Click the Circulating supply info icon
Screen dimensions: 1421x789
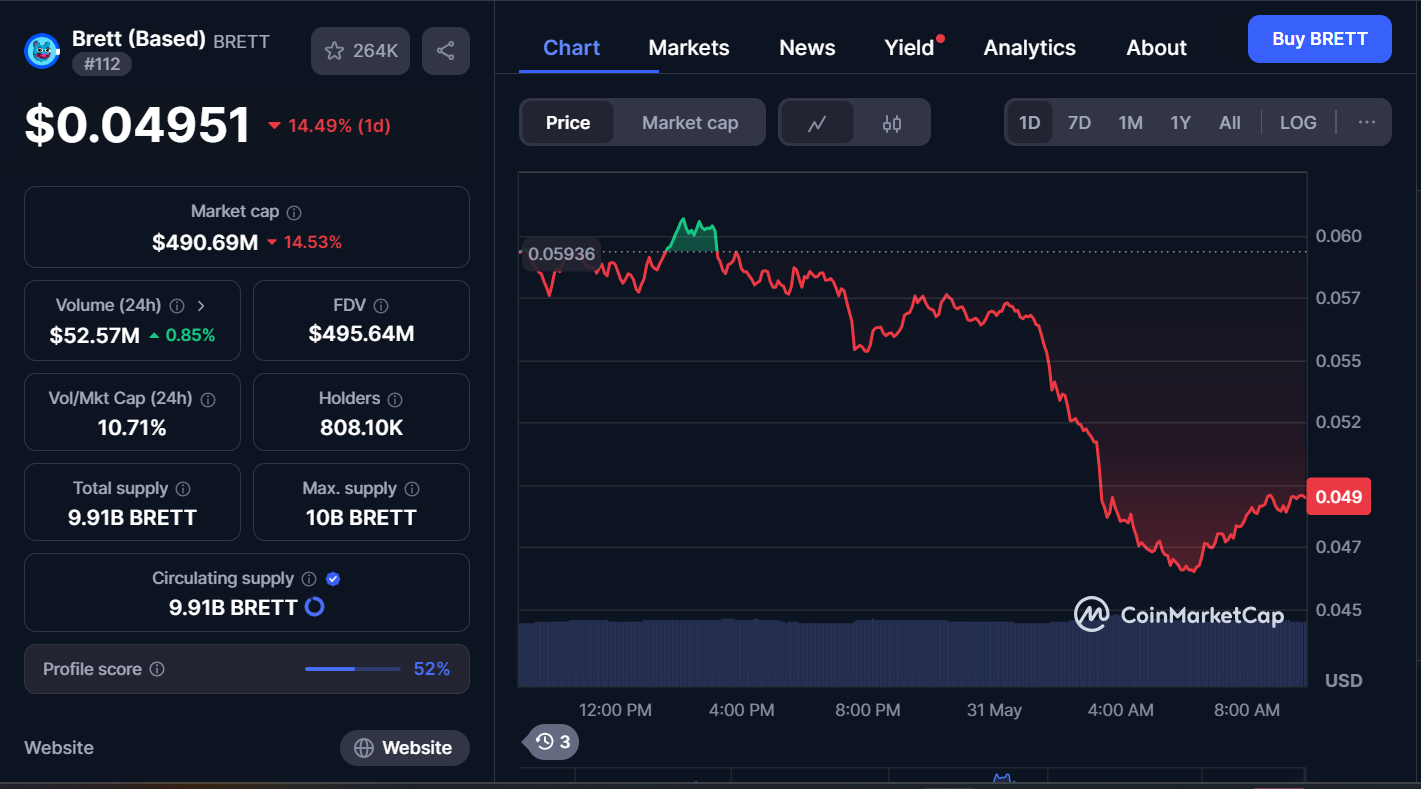coord(309,579)
